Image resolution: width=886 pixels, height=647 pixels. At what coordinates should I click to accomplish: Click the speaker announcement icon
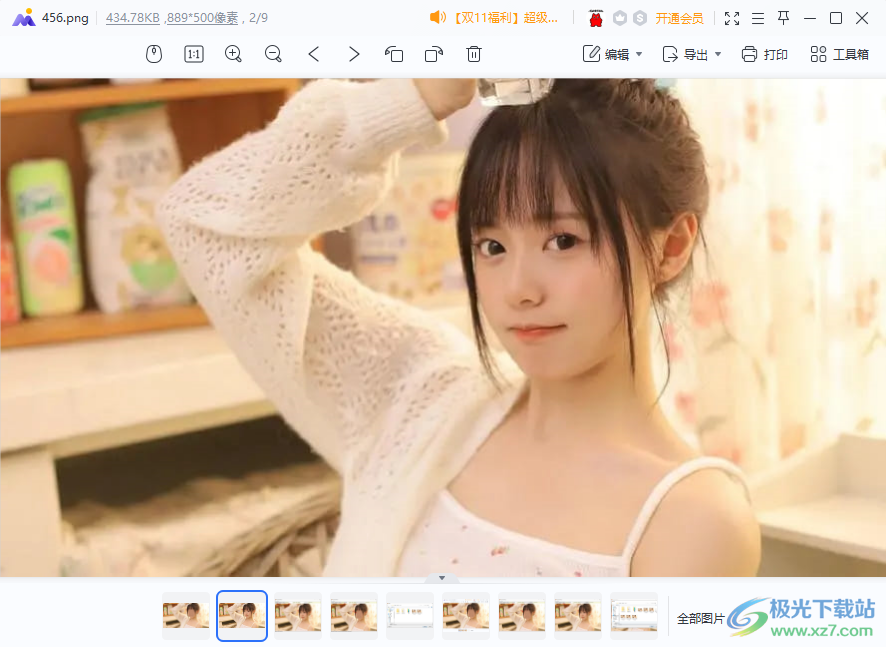pos(438,18)
